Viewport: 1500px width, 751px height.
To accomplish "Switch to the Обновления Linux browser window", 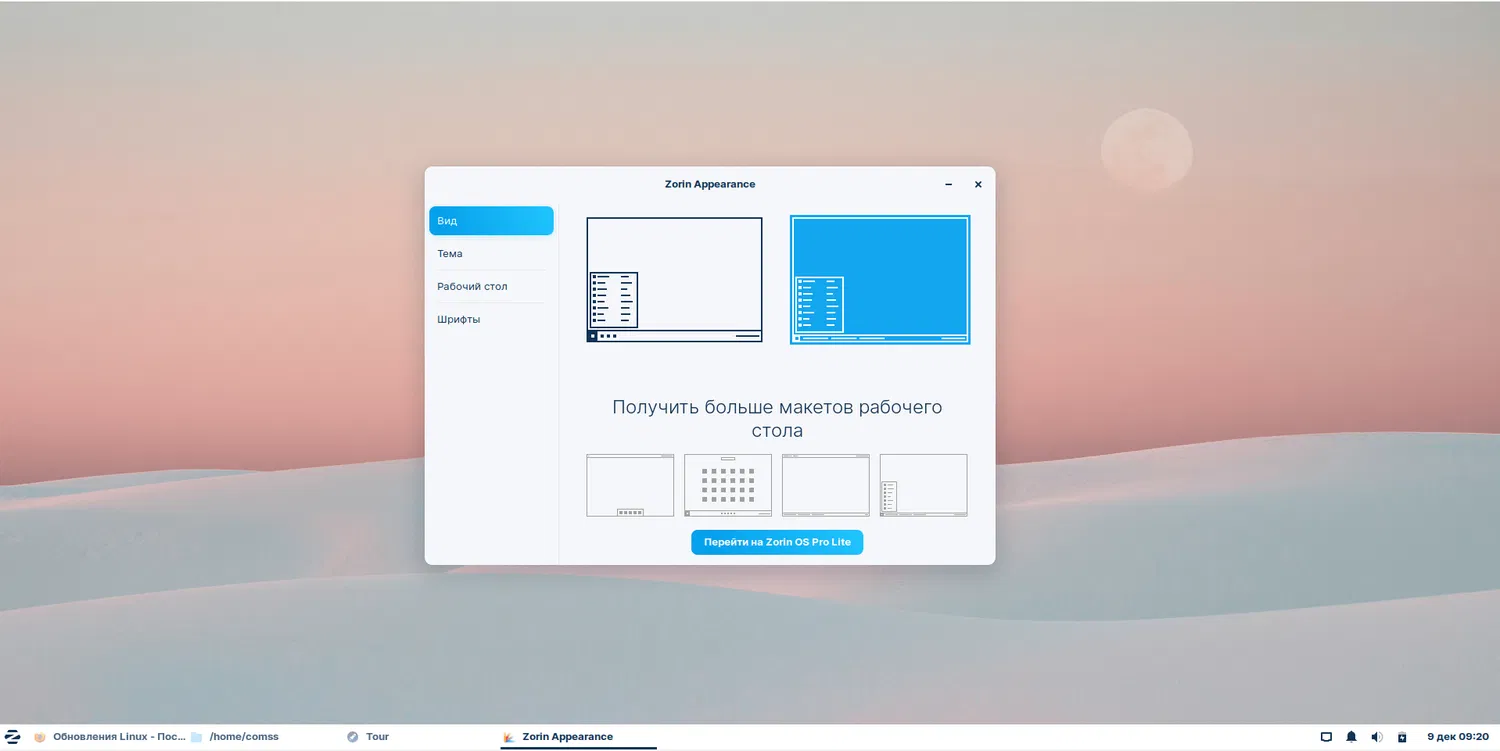I will [x=110, y=737].
